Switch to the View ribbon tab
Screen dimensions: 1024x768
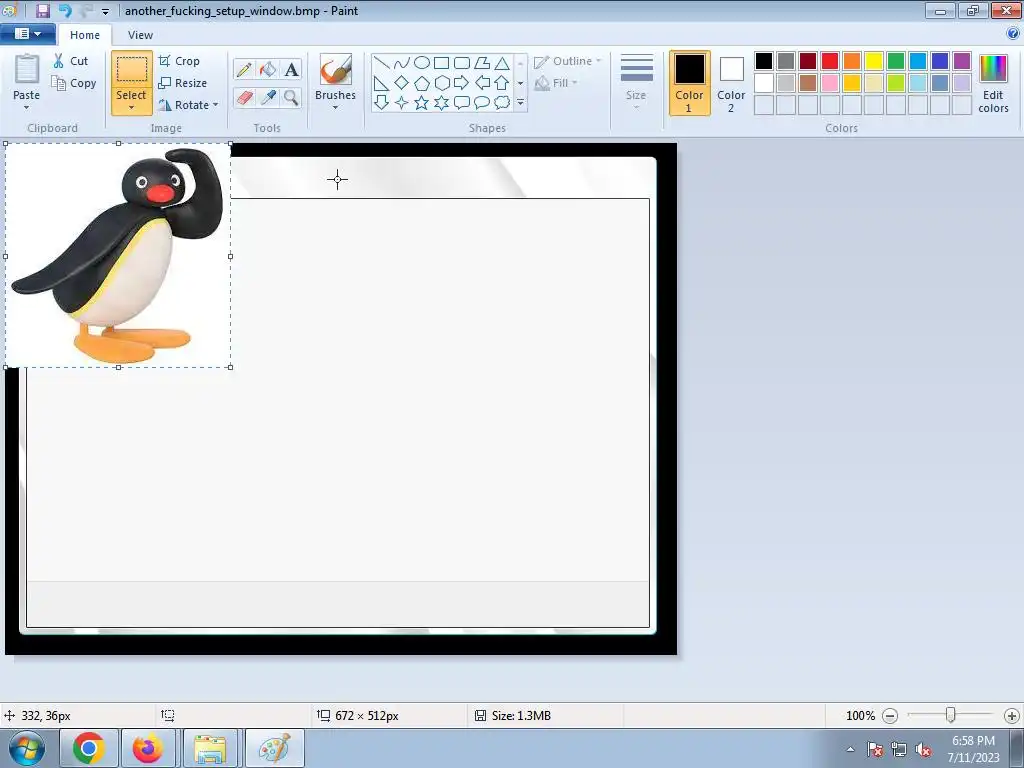pyautogui.click(x=140, y=35)
